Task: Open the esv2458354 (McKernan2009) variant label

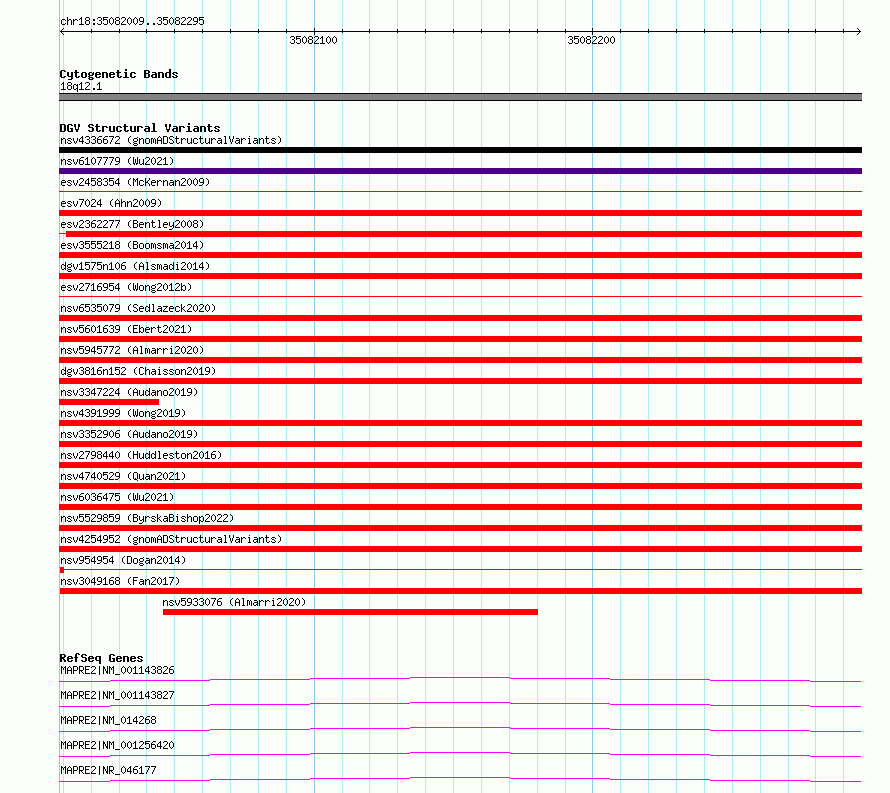Action: point(135,182)
